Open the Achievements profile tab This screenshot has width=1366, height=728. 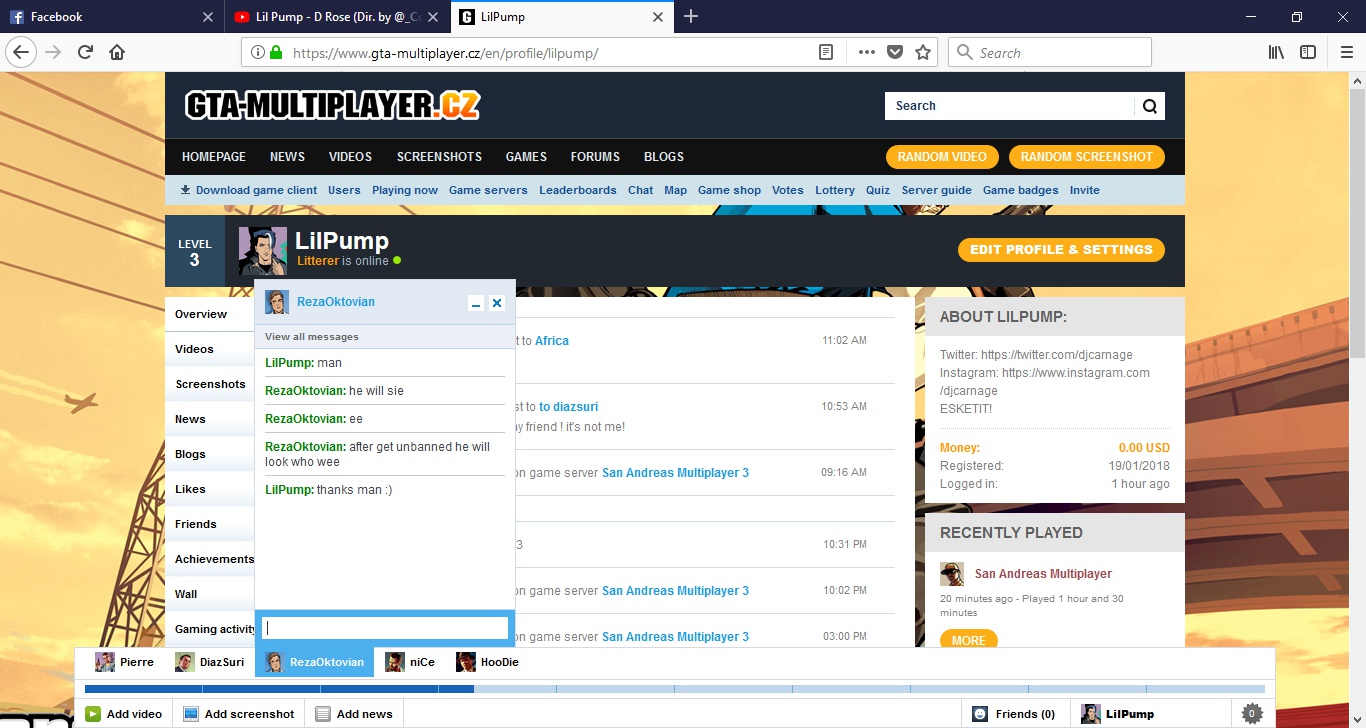pyautogui.click(x=214, y=559)
